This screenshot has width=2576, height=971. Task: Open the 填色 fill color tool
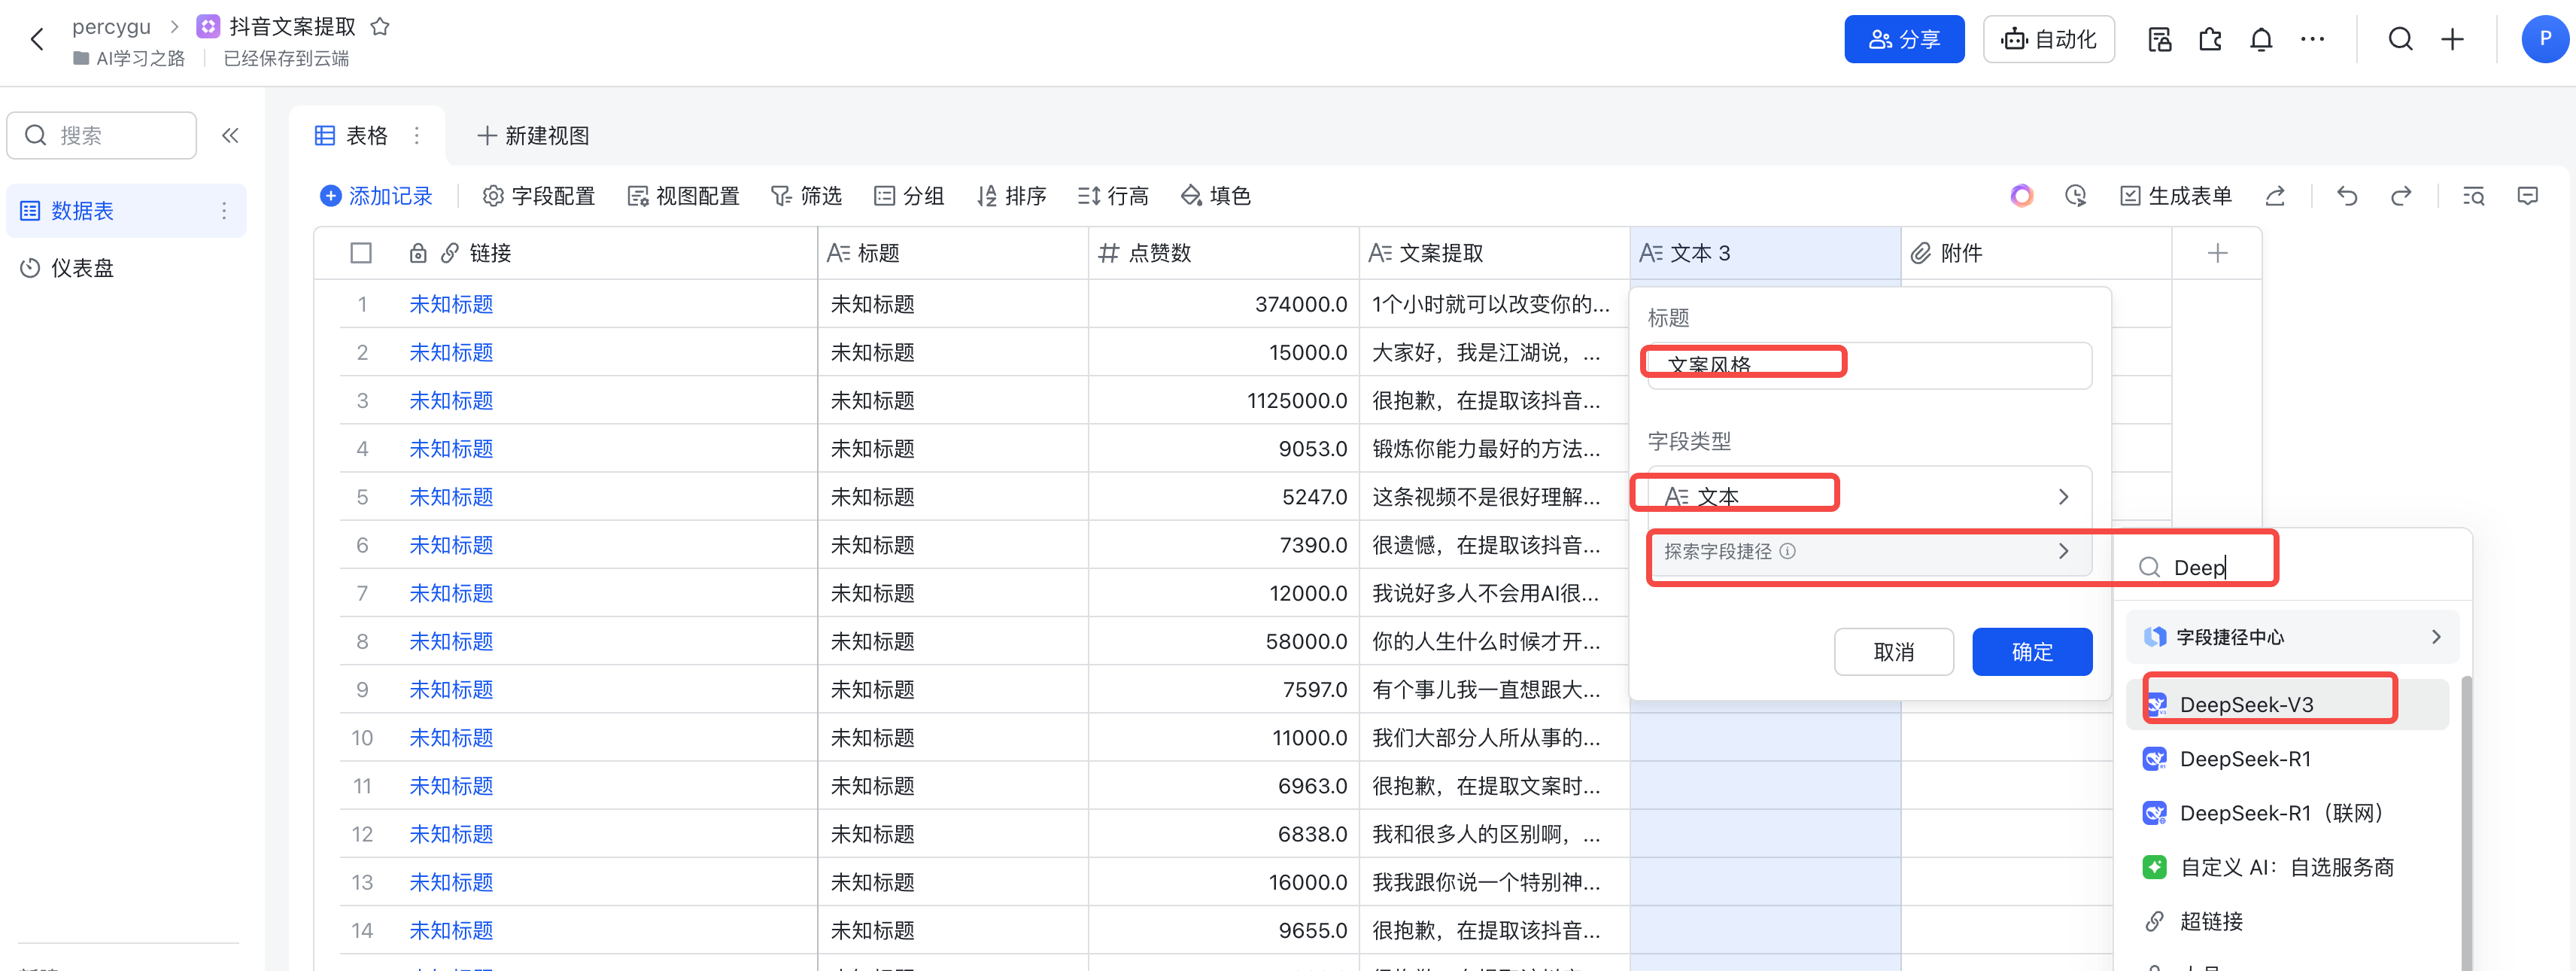point(1215,196)
